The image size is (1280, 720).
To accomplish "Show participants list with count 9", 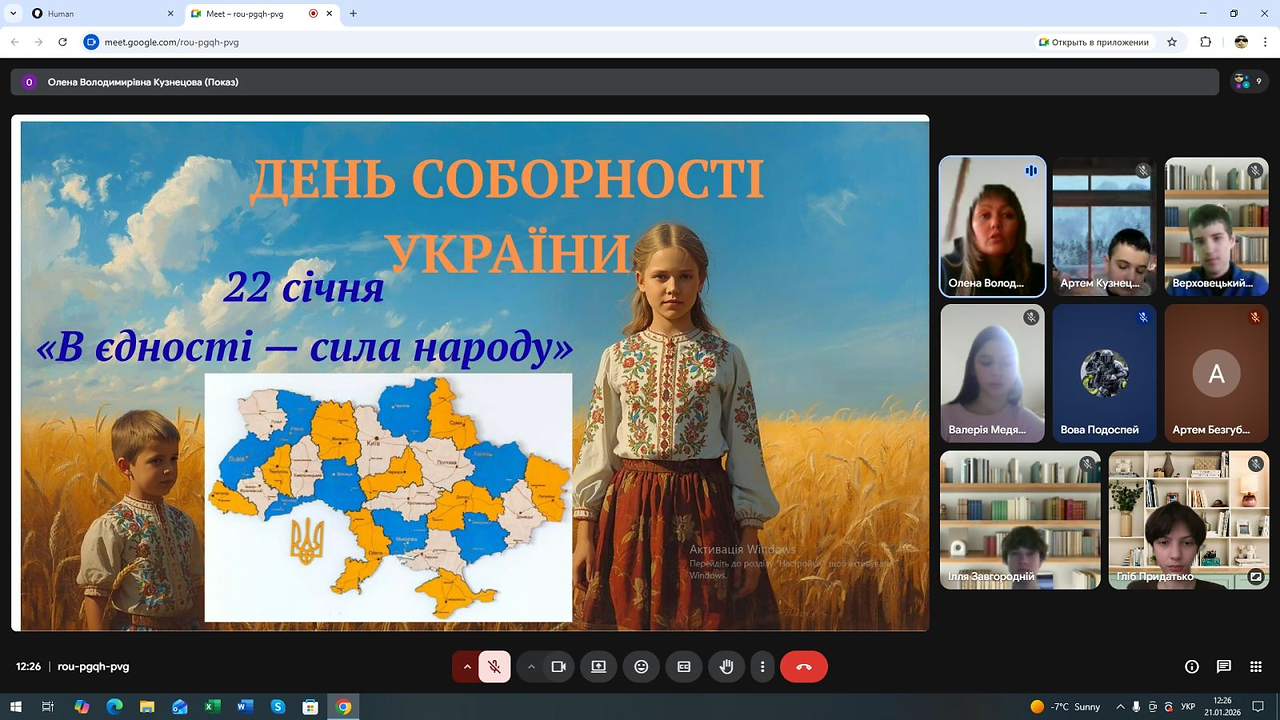I will click(1247, 82).
